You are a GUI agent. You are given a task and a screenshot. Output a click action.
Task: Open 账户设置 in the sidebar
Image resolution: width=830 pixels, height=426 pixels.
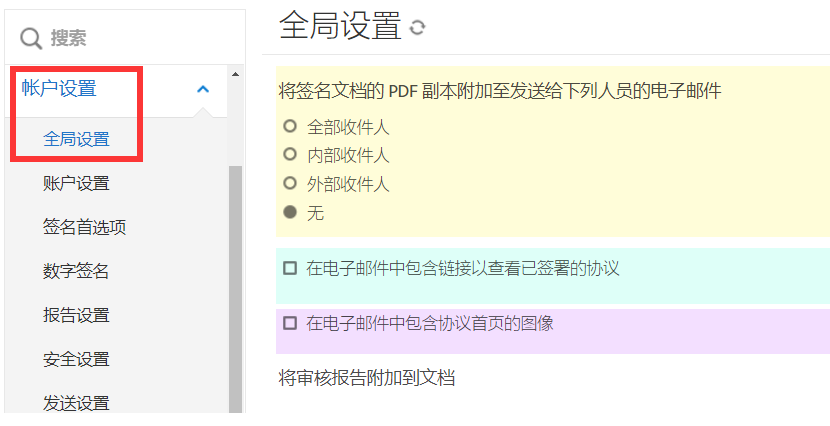[x=76, y=183]
